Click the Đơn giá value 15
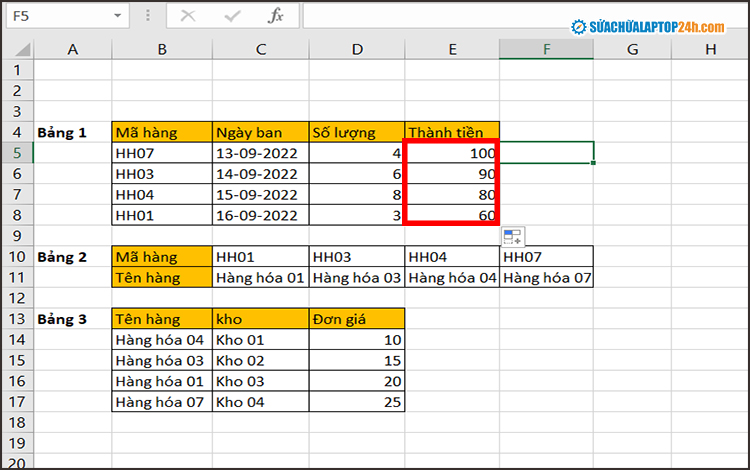The width and height of the screenshot is (750, 470). pos(357,360)
